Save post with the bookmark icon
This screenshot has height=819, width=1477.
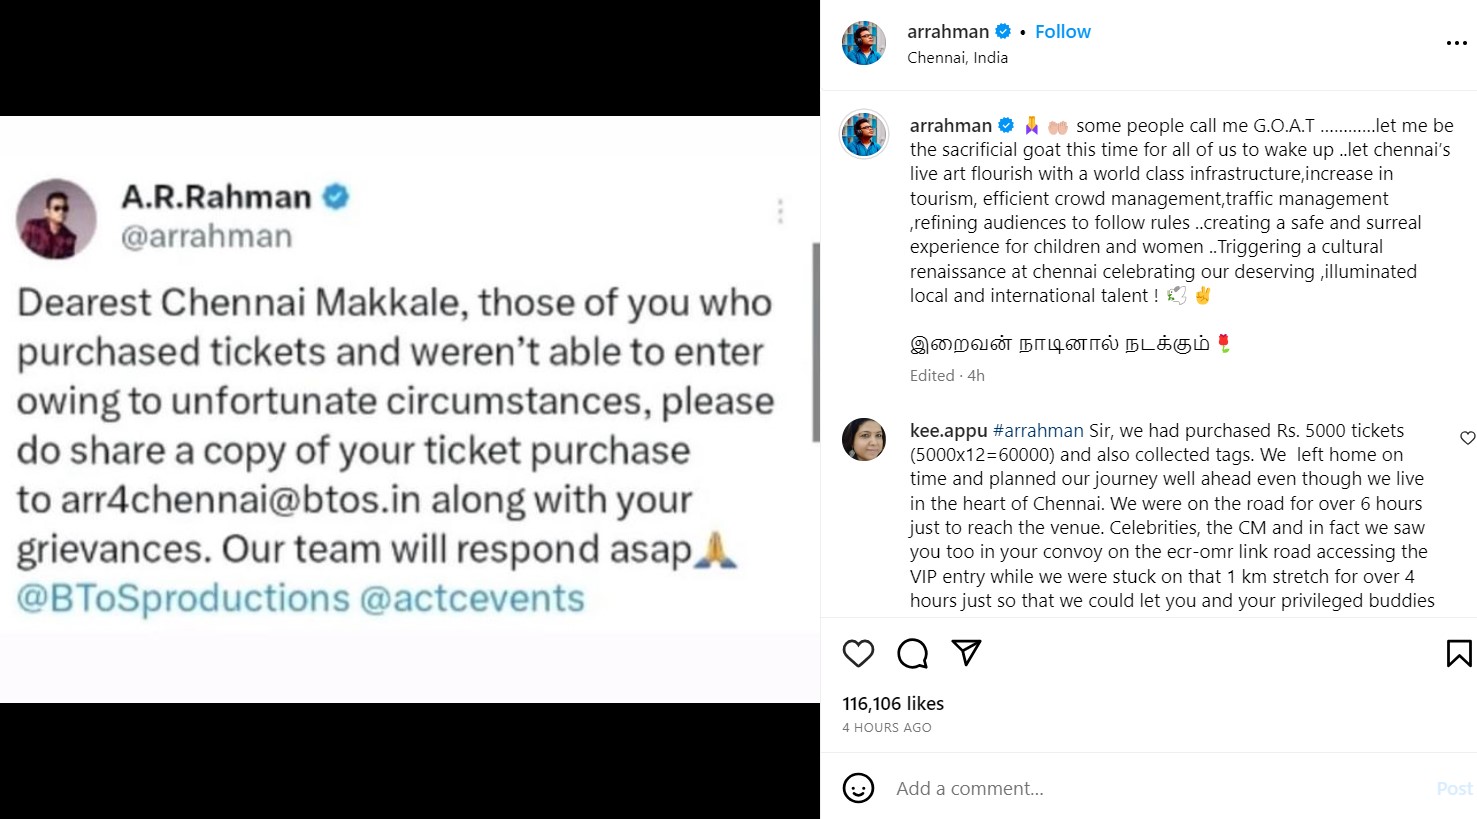click(x=1458, y=653)
